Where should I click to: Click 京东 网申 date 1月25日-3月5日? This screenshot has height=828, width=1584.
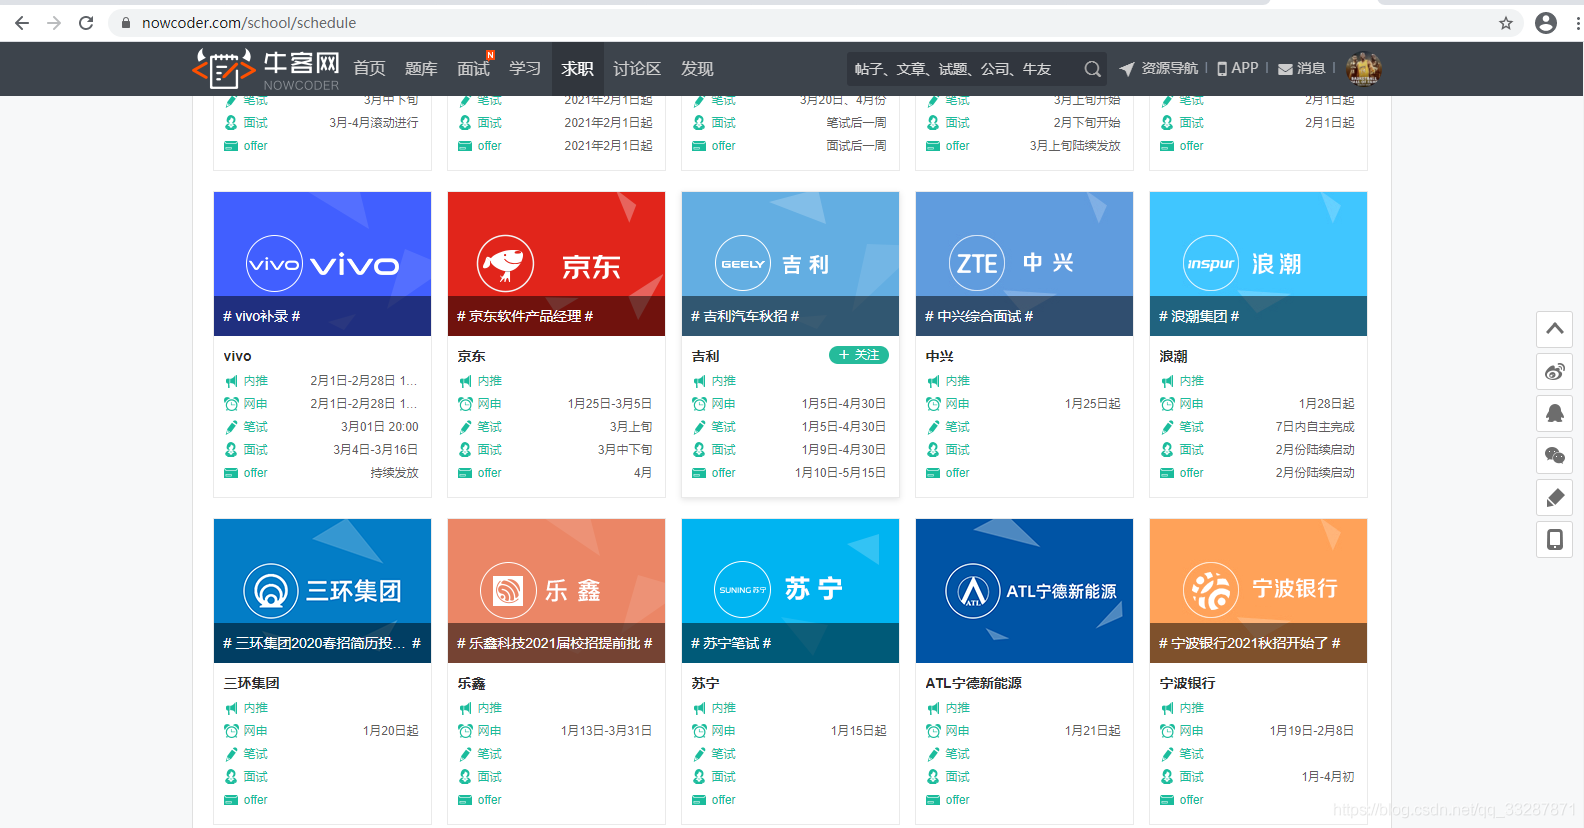pyautogui.click(x=610, y=404)
